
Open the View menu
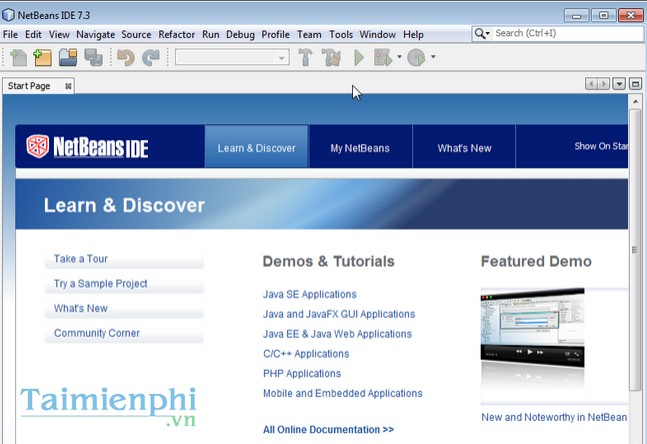click(59, 35)
